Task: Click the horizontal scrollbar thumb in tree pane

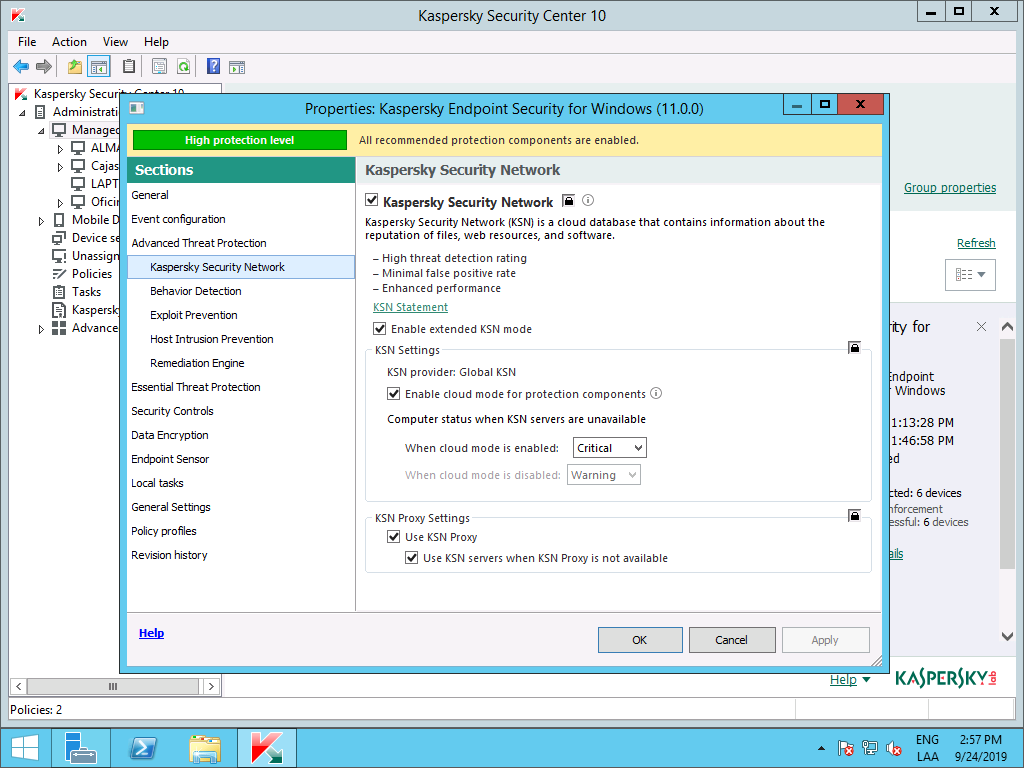Action: (x=113, y=686)
